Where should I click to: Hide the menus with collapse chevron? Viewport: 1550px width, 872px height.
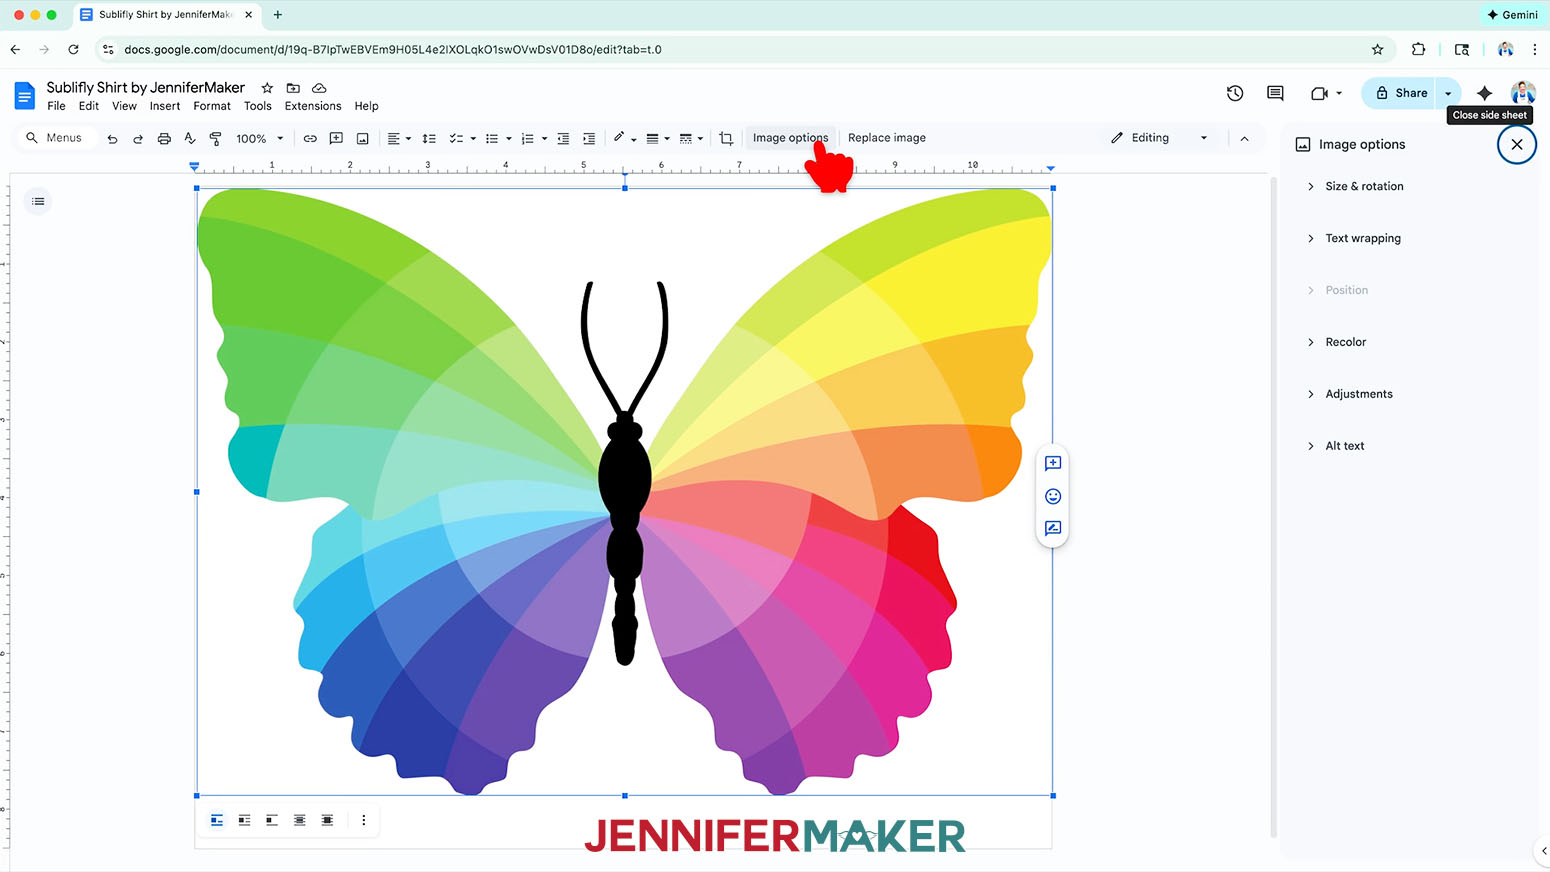pos(1244,139)
